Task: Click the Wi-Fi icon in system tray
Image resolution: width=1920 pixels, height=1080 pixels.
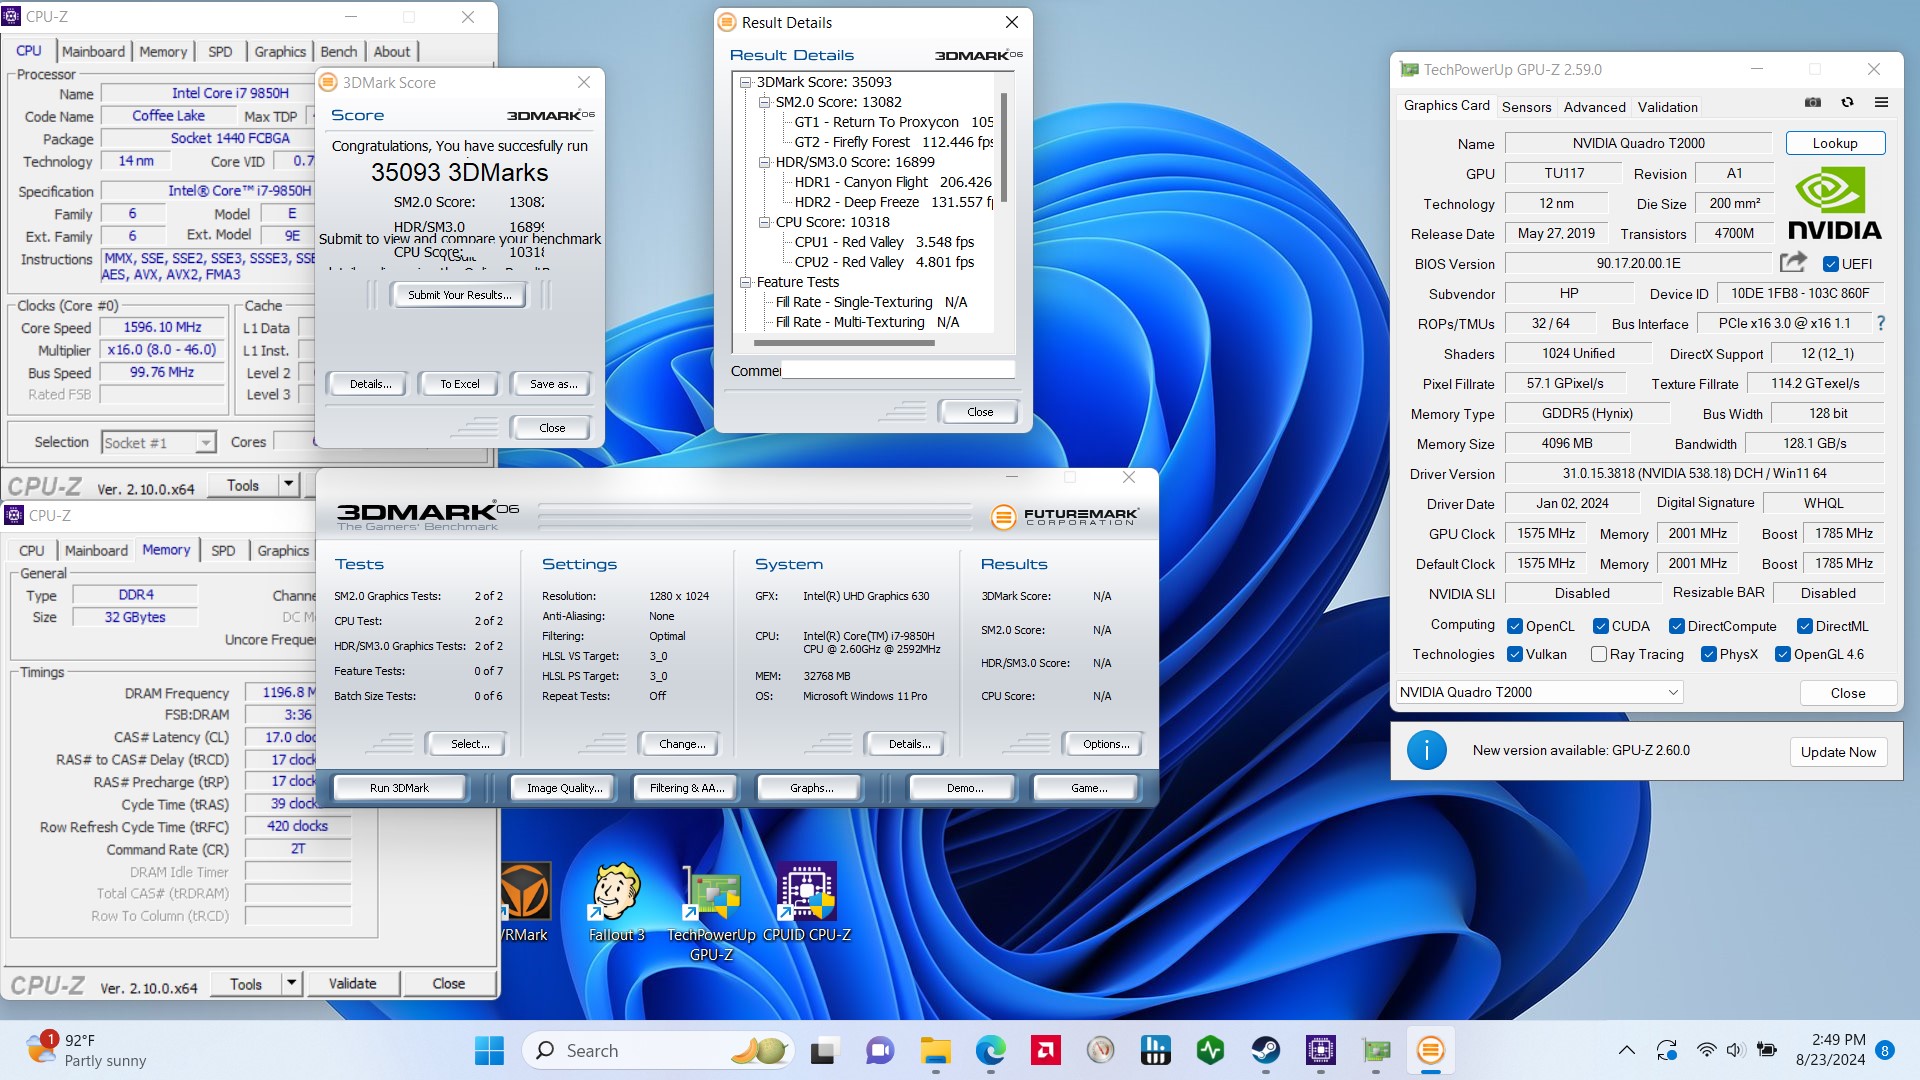Action: [x=1706, y=1050]
